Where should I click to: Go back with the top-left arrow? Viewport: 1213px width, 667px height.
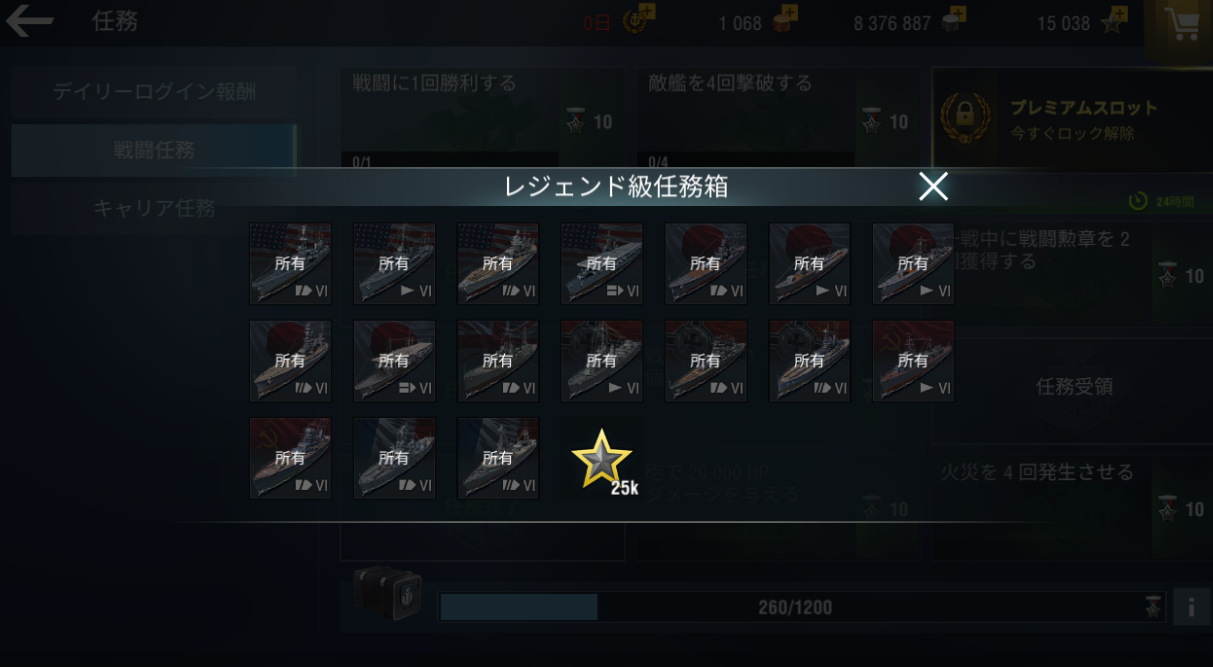coord(30,21)
